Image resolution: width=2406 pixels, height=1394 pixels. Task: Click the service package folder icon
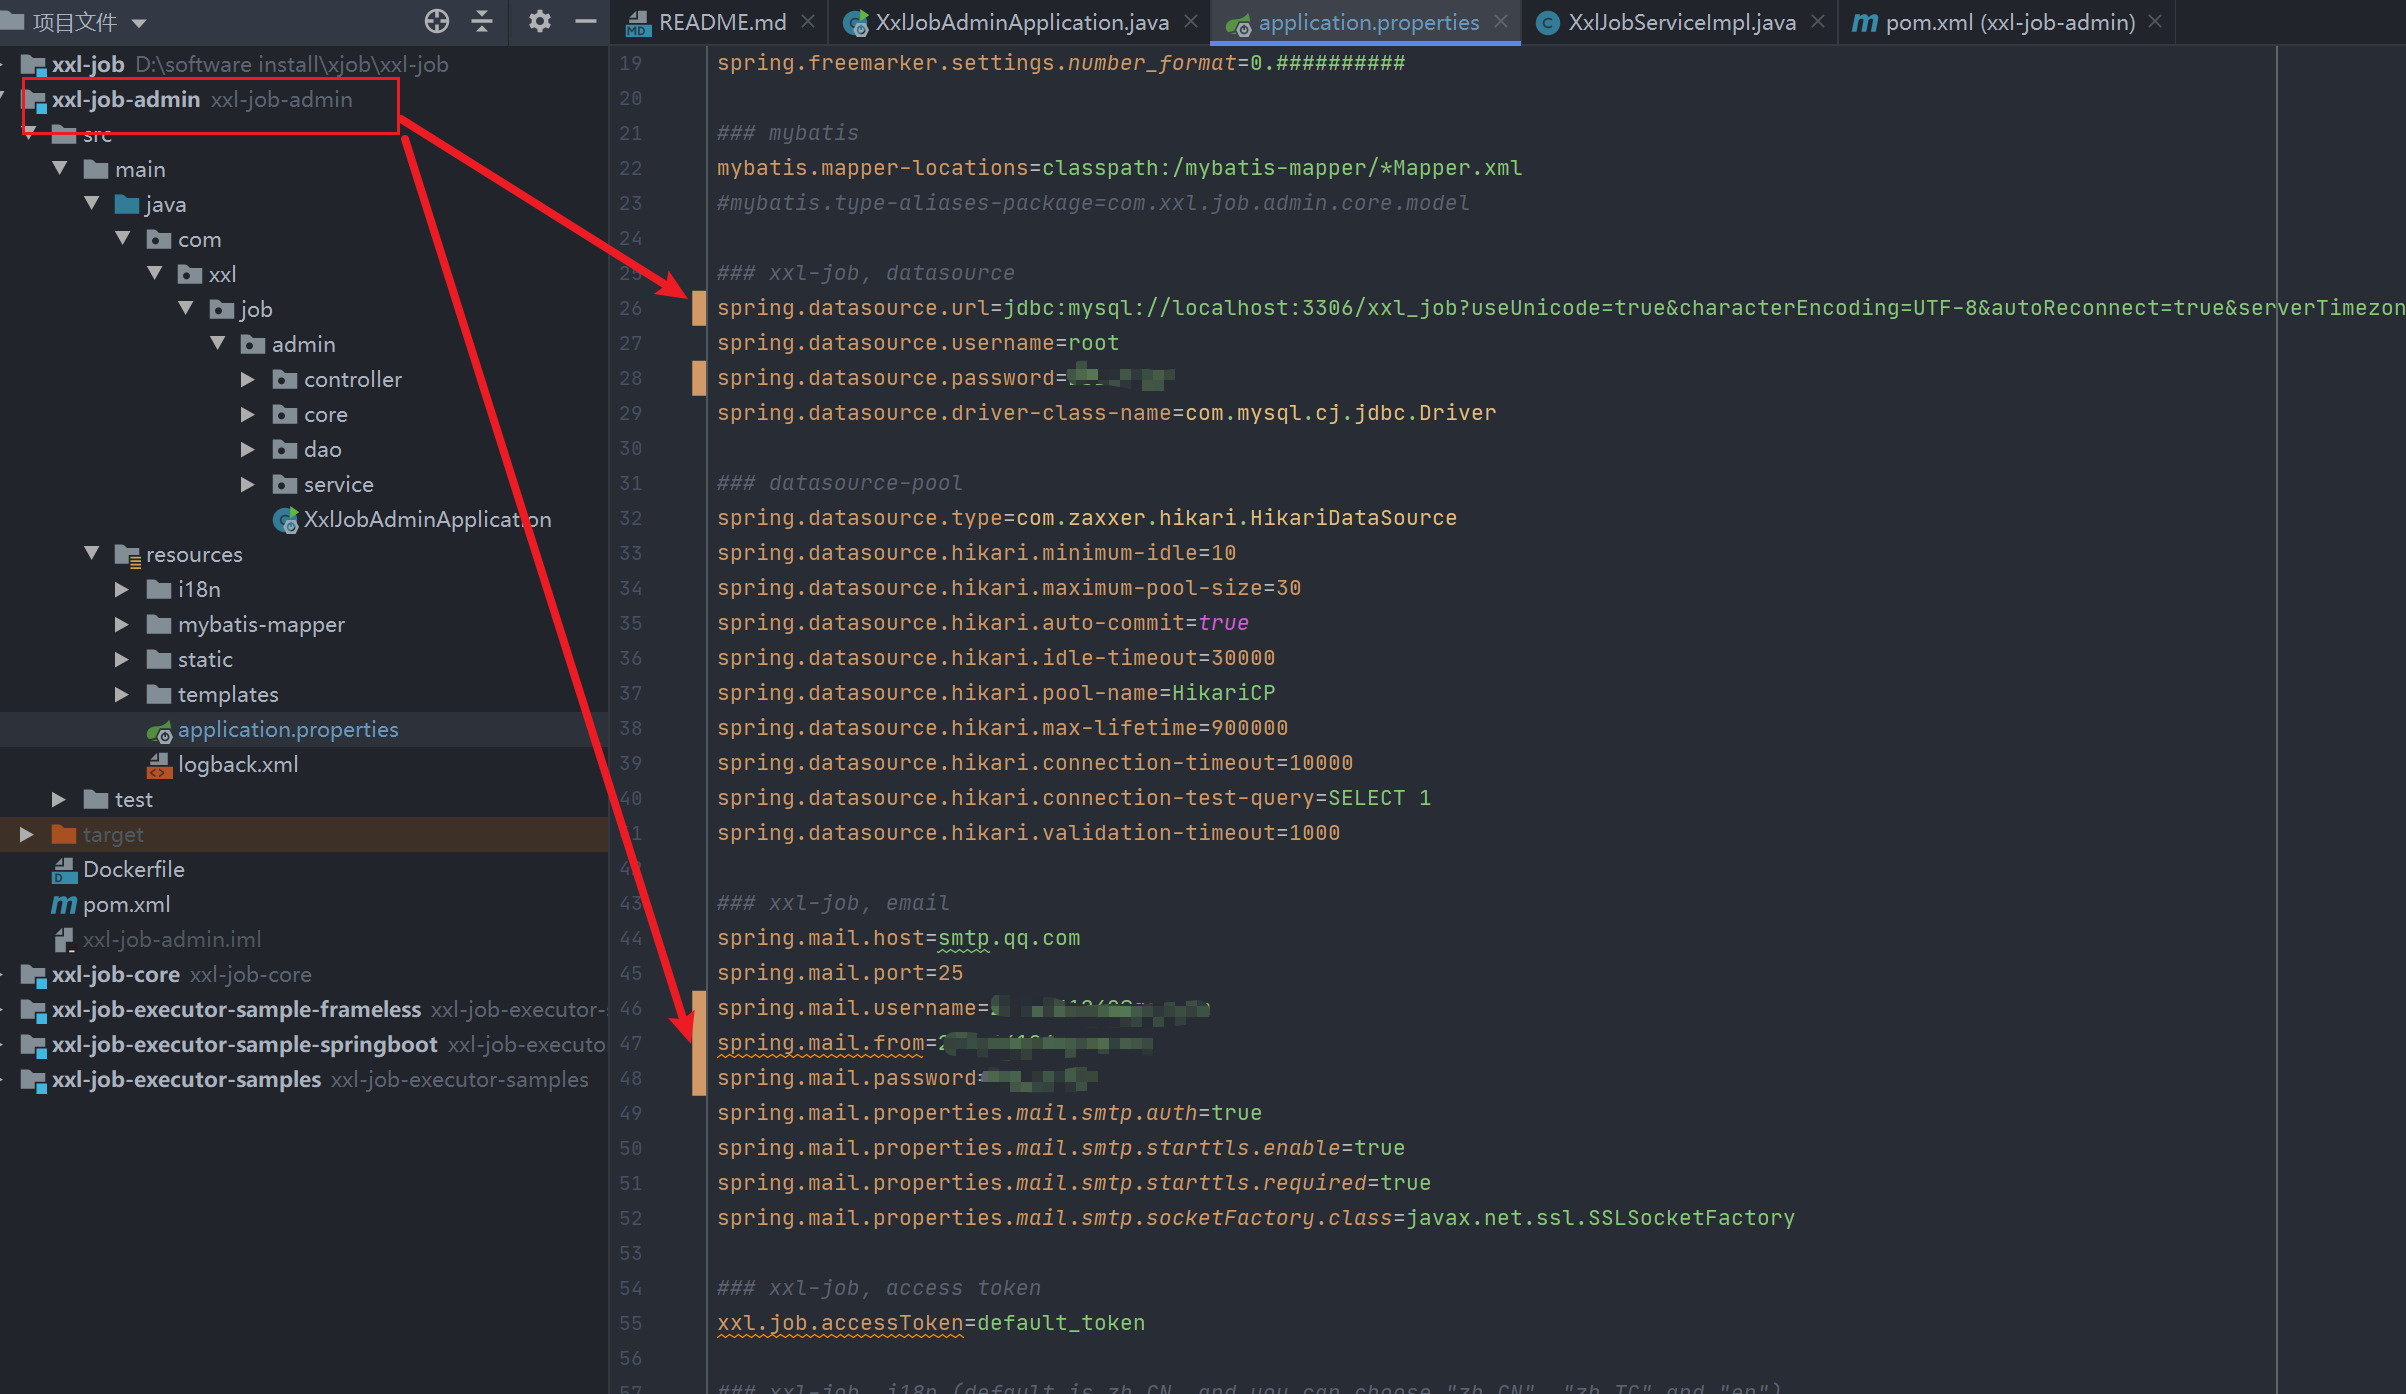[x=285, y=484]
